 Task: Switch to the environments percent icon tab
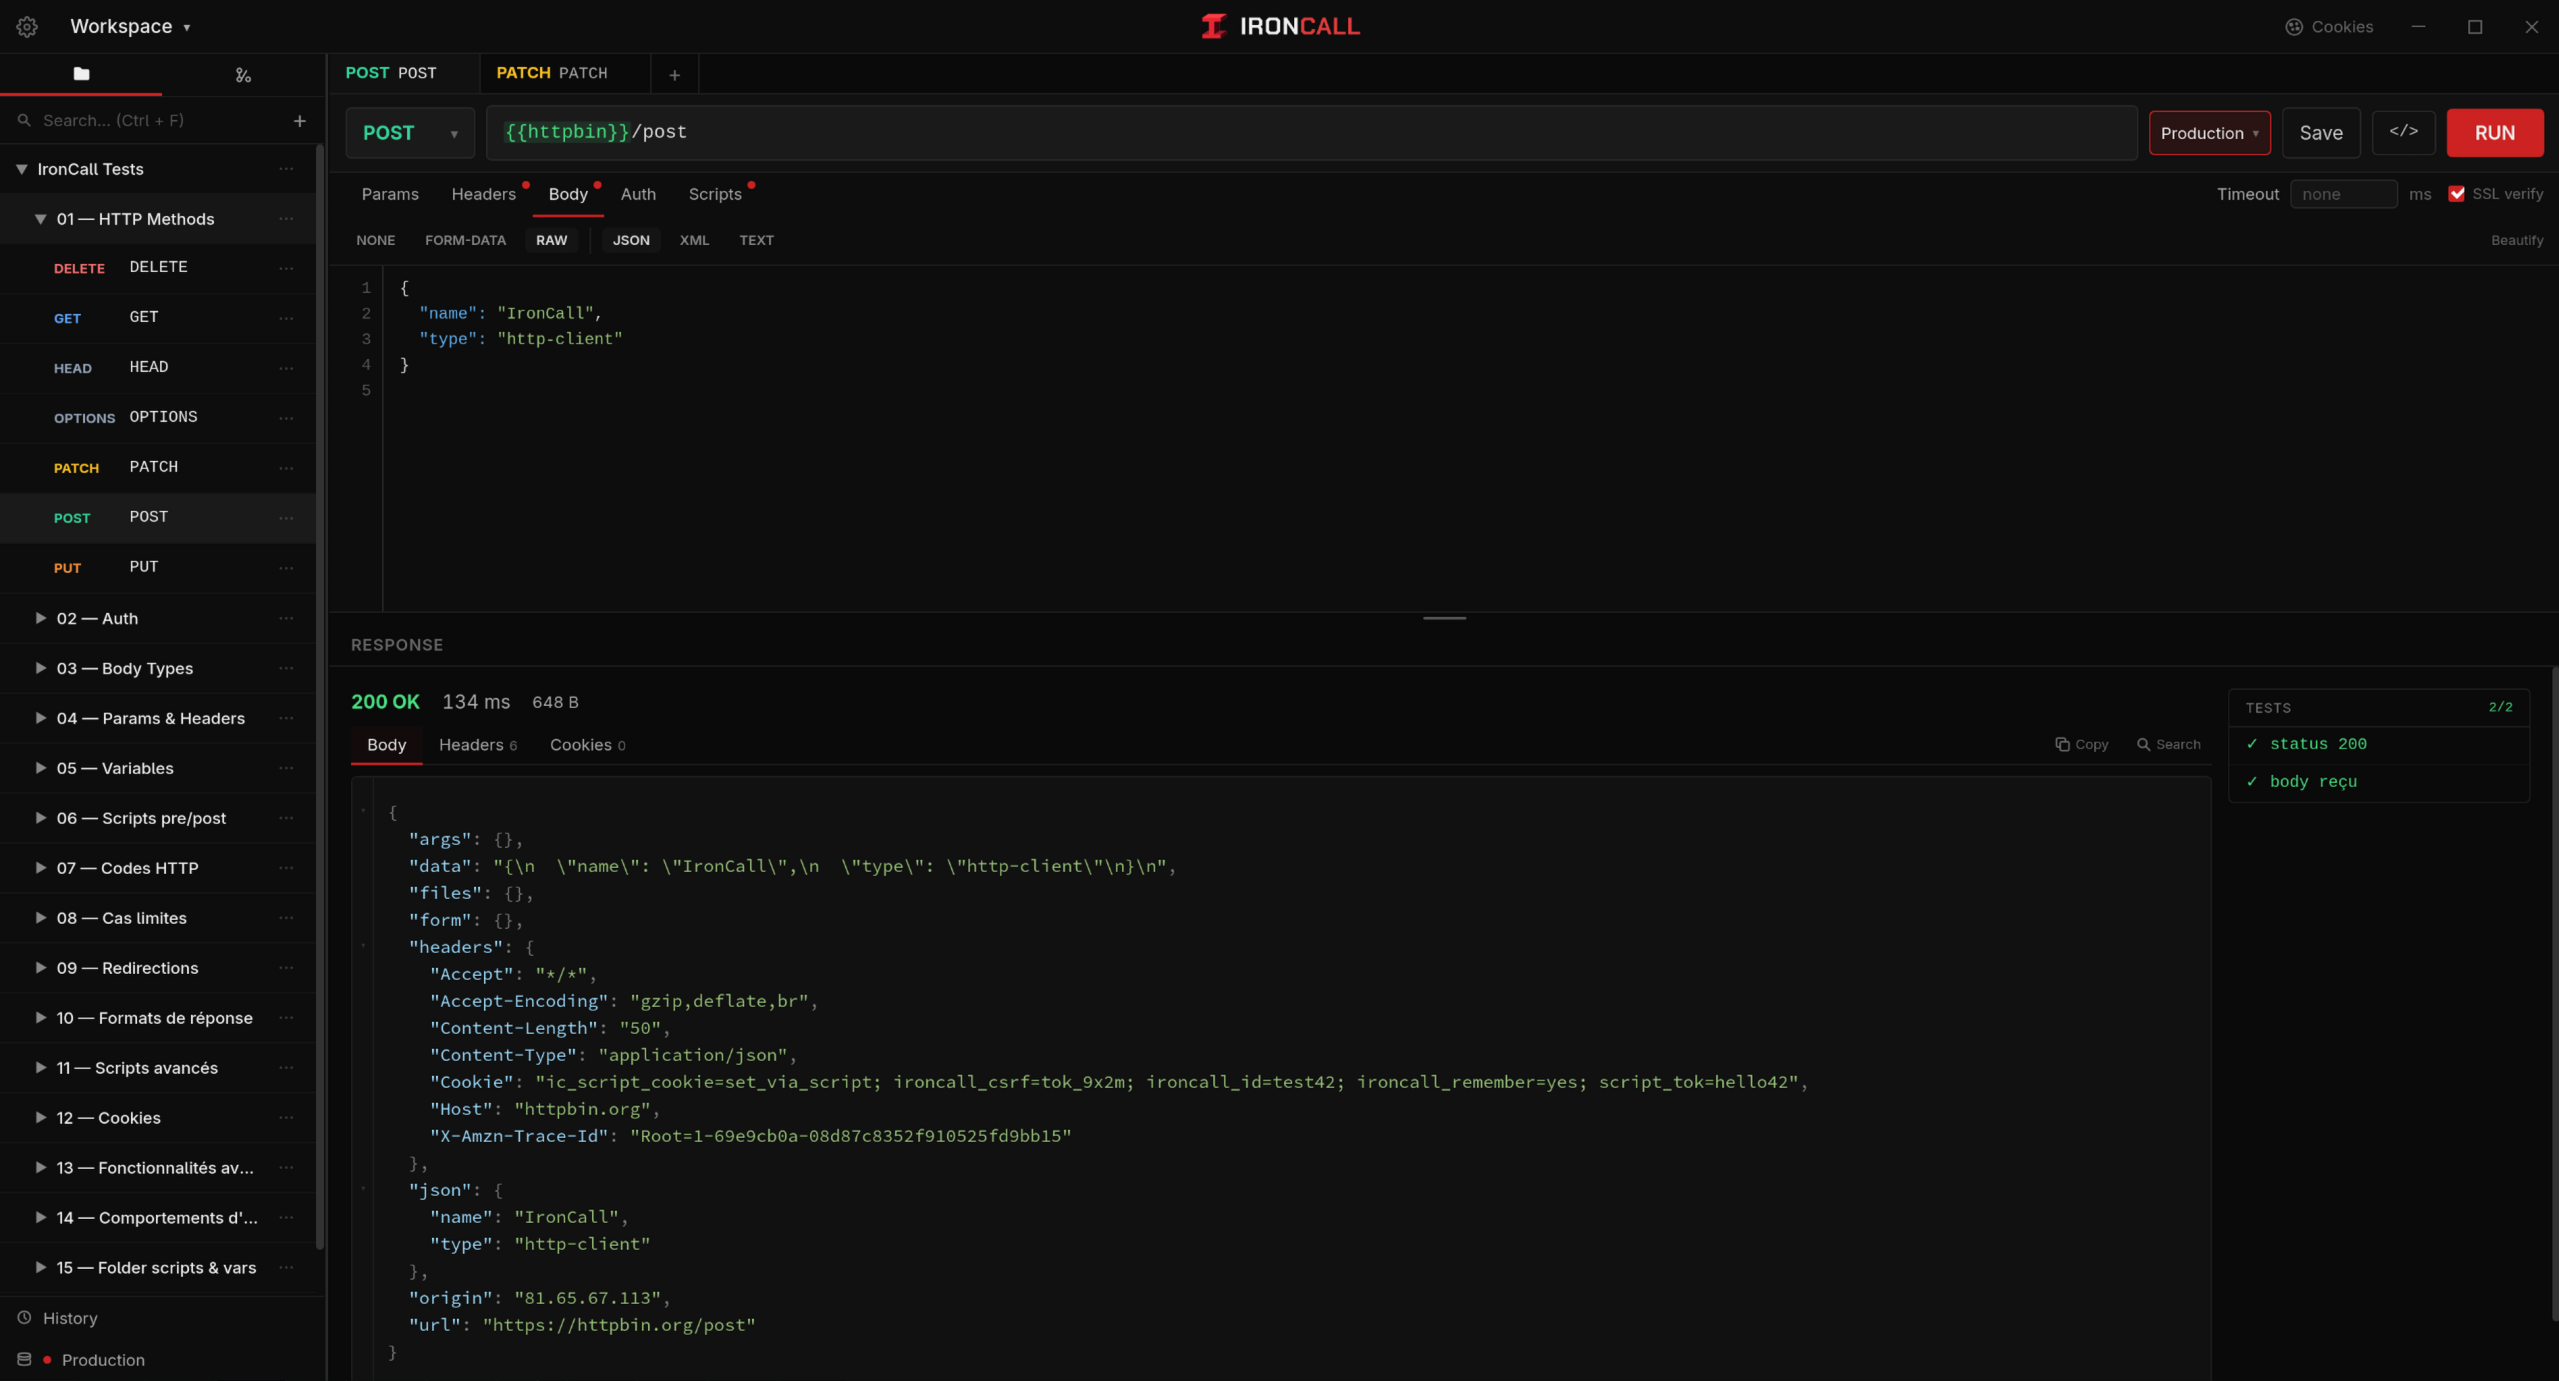(243, 75)
